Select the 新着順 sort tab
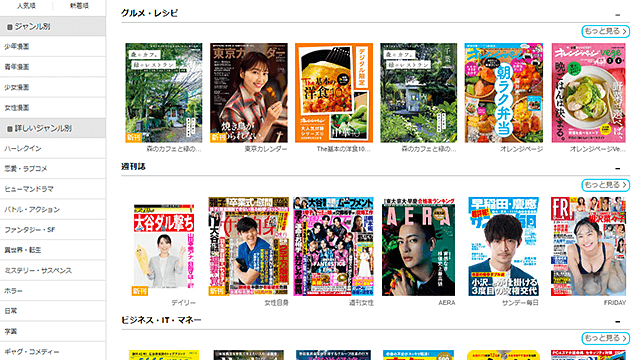The height and width of the screenshot is (360, 640). click(x=79, y=6)
